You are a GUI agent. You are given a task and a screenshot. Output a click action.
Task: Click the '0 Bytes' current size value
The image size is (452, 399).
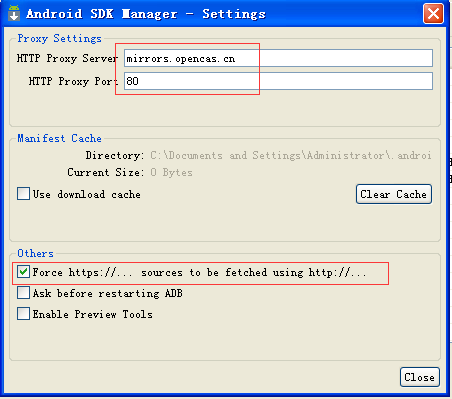tap(171, 172)
